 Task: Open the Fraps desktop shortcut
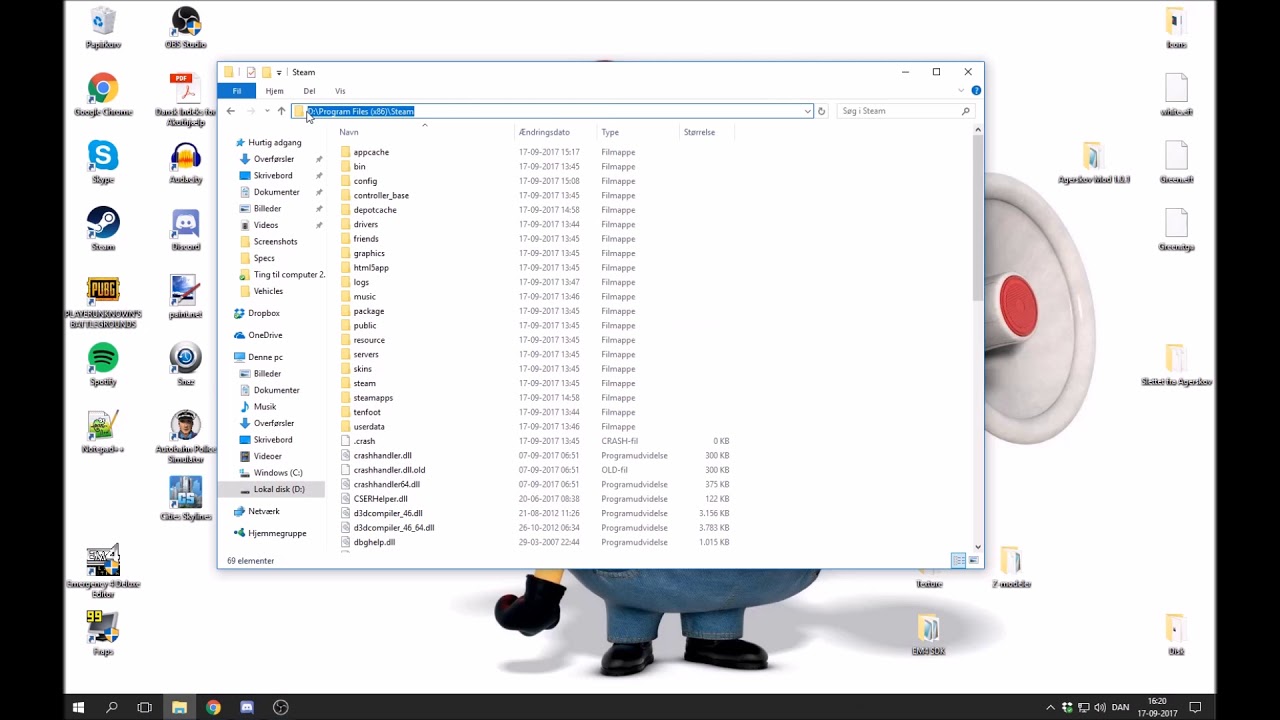pos(103,634)
